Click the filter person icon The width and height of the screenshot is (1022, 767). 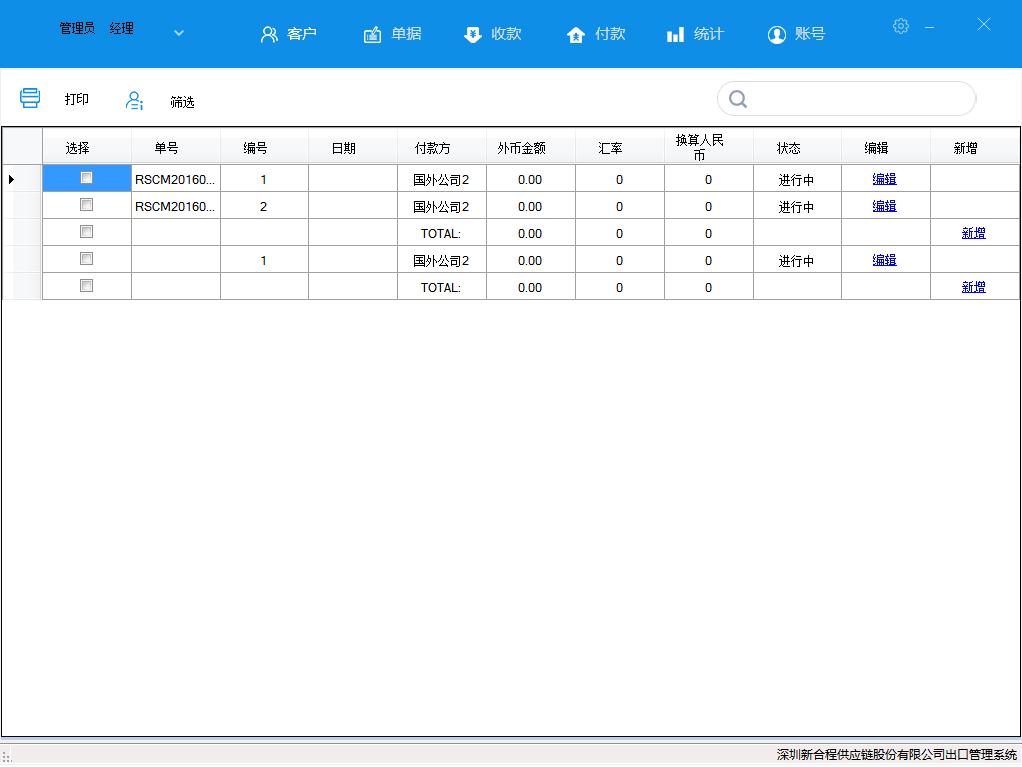tap(134, 100)
